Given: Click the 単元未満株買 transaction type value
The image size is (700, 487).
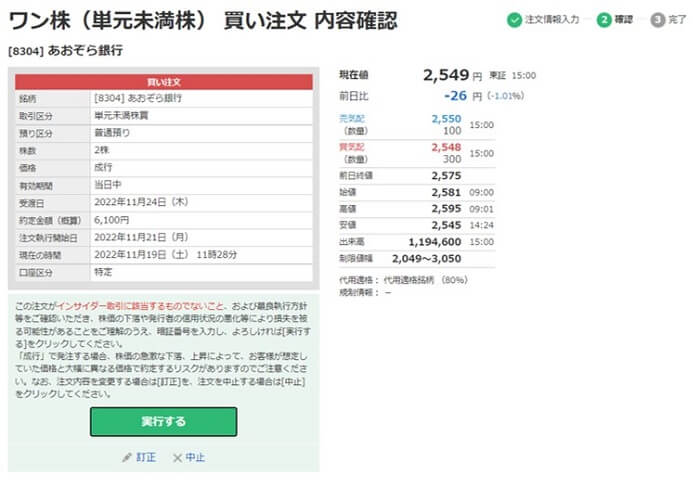Looking at the screenshot, I should click(121, 116).
